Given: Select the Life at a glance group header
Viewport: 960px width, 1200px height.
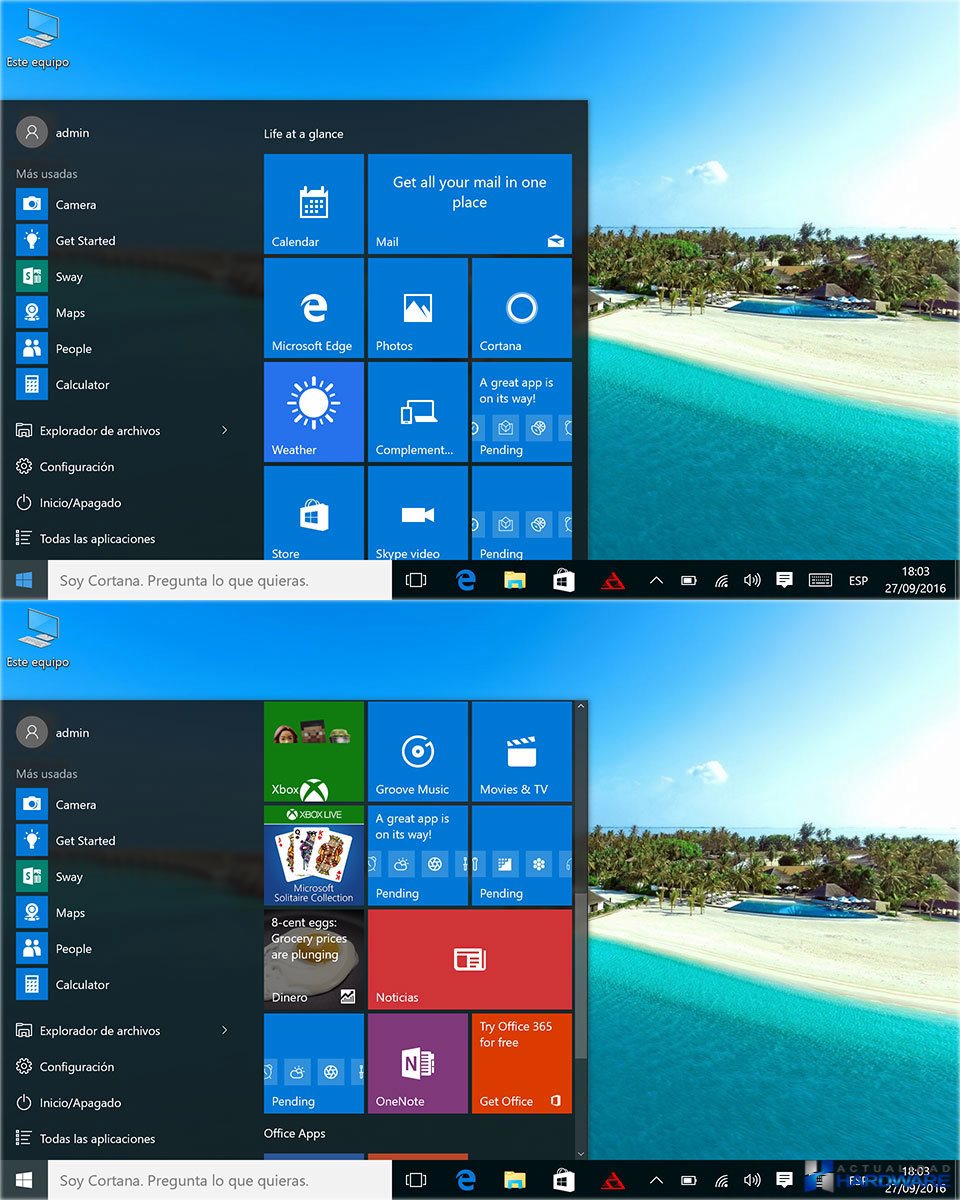Looking at the screenshot, I should coord(303,134).
